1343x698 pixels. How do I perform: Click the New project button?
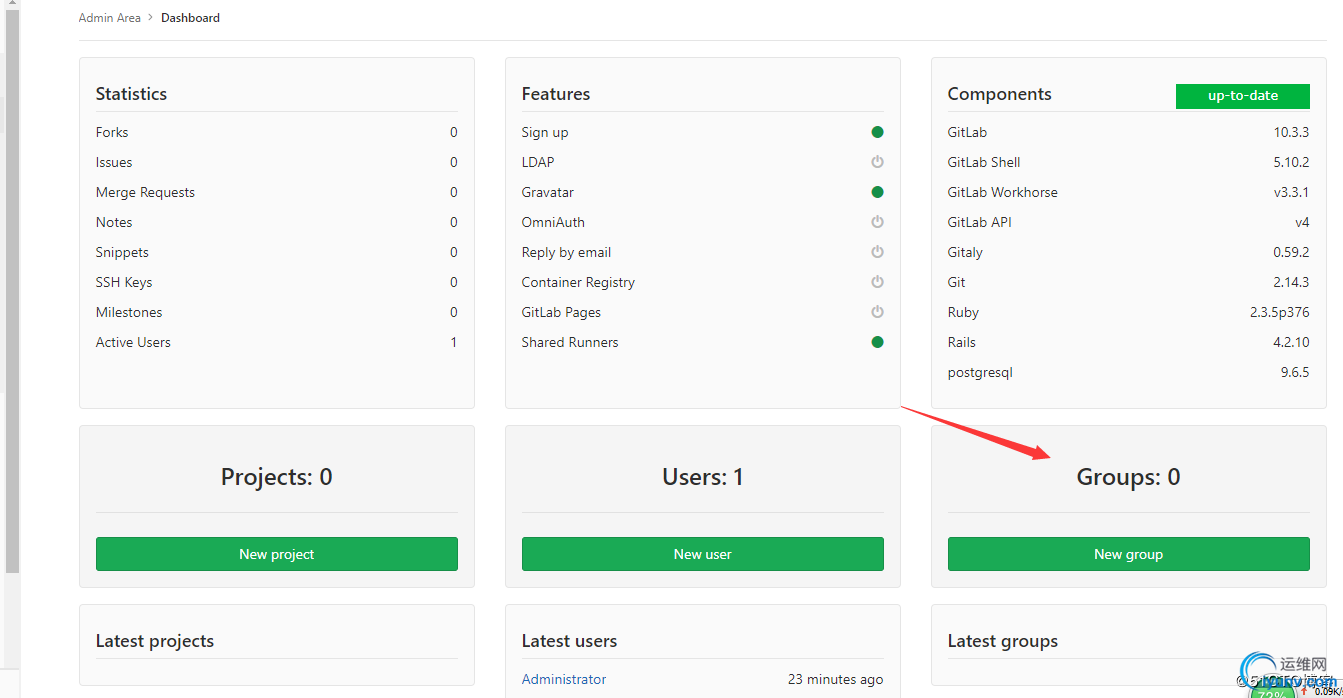(277, 554)
